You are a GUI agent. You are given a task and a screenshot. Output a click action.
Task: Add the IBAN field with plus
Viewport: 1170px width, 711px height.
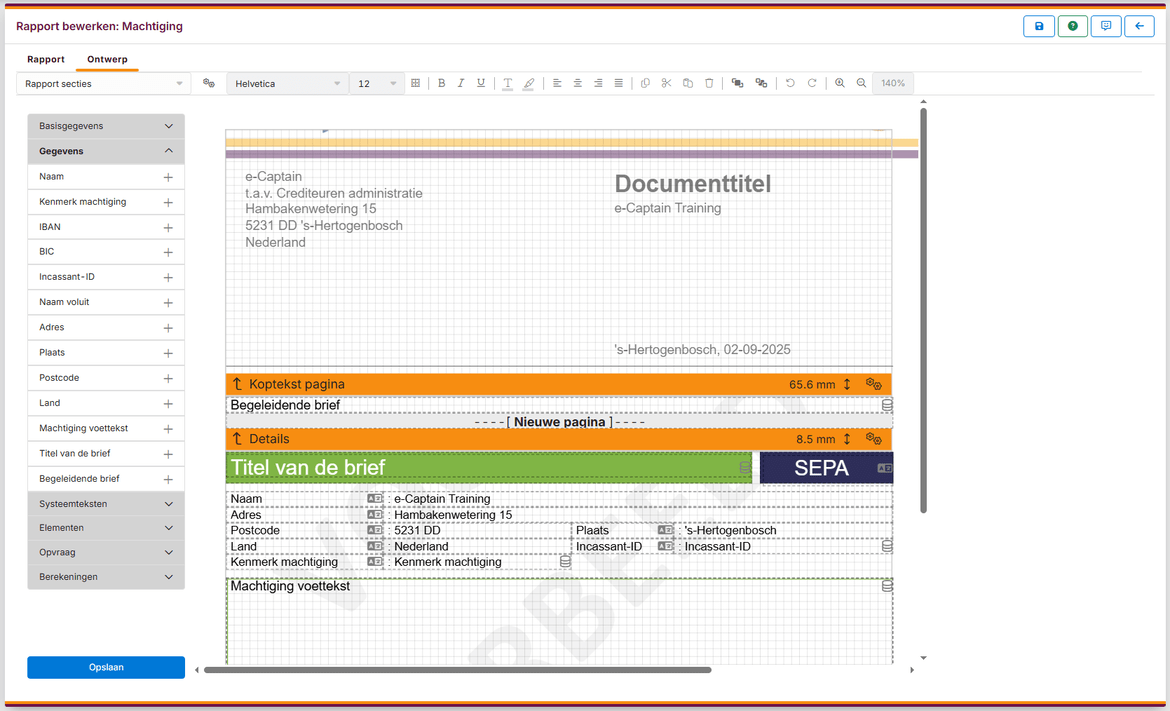(x=168, y=228)
